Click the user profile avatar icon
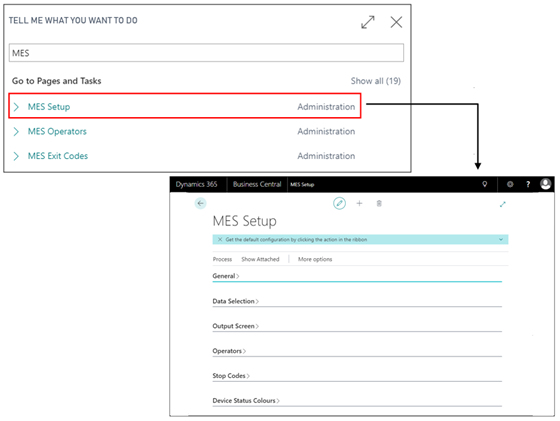Screen dimensions: 560x421 pyautogui.click(x=545, y=184)
